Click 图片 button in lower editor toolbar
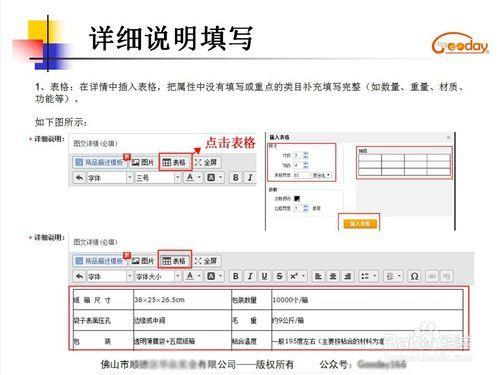500x375 pixels. [x=143, y=260]
